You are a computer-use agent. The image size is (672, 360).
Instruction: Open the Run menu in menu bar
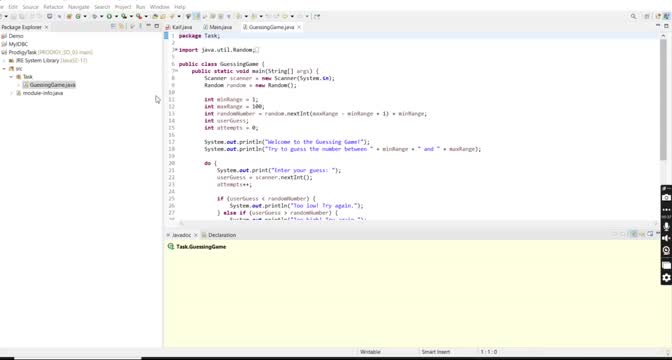[140, 7]
